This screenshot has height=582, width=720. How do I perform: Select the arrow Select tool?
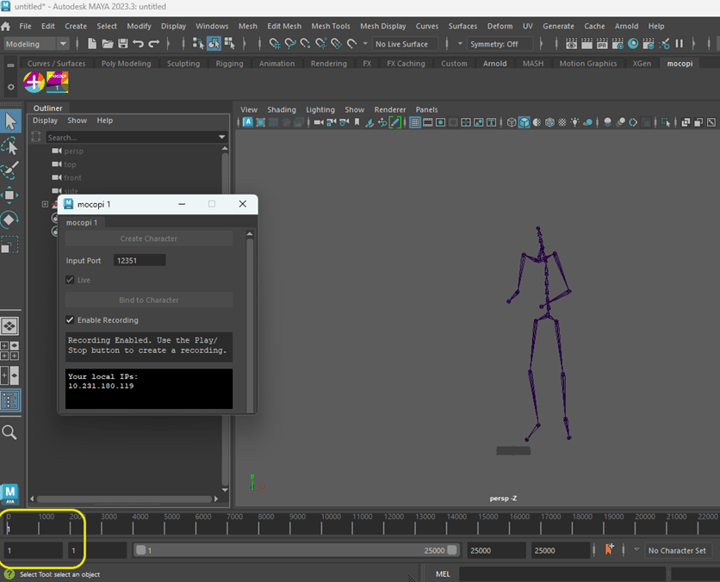[x=10, y=121]
